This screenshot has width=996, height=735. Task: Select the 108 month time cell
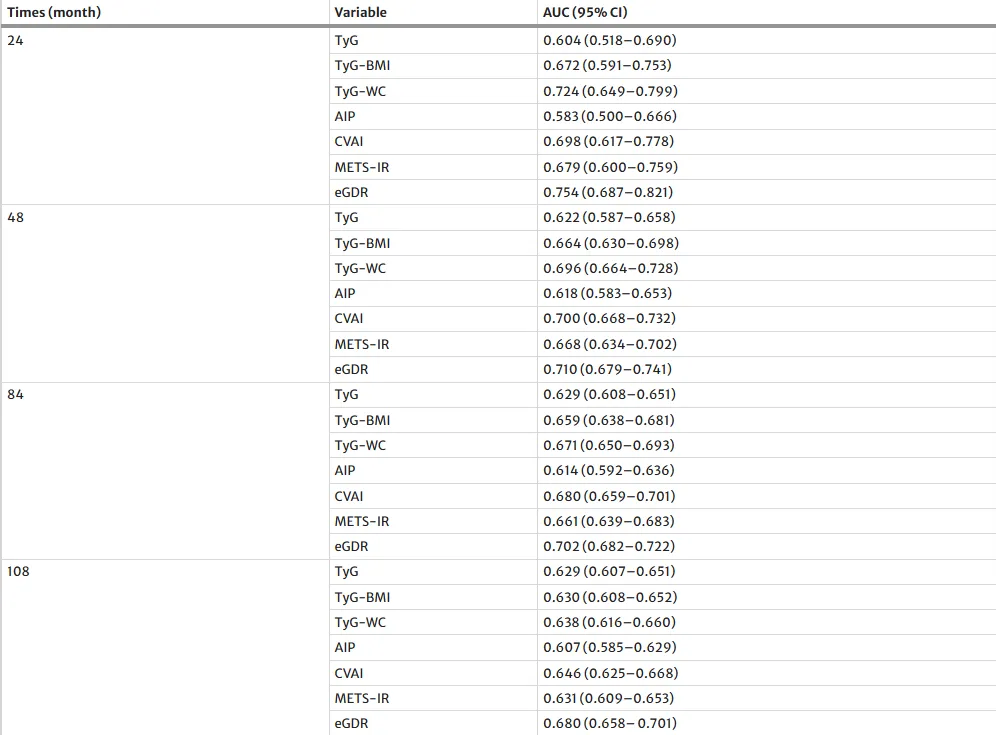tap(18, 571)
